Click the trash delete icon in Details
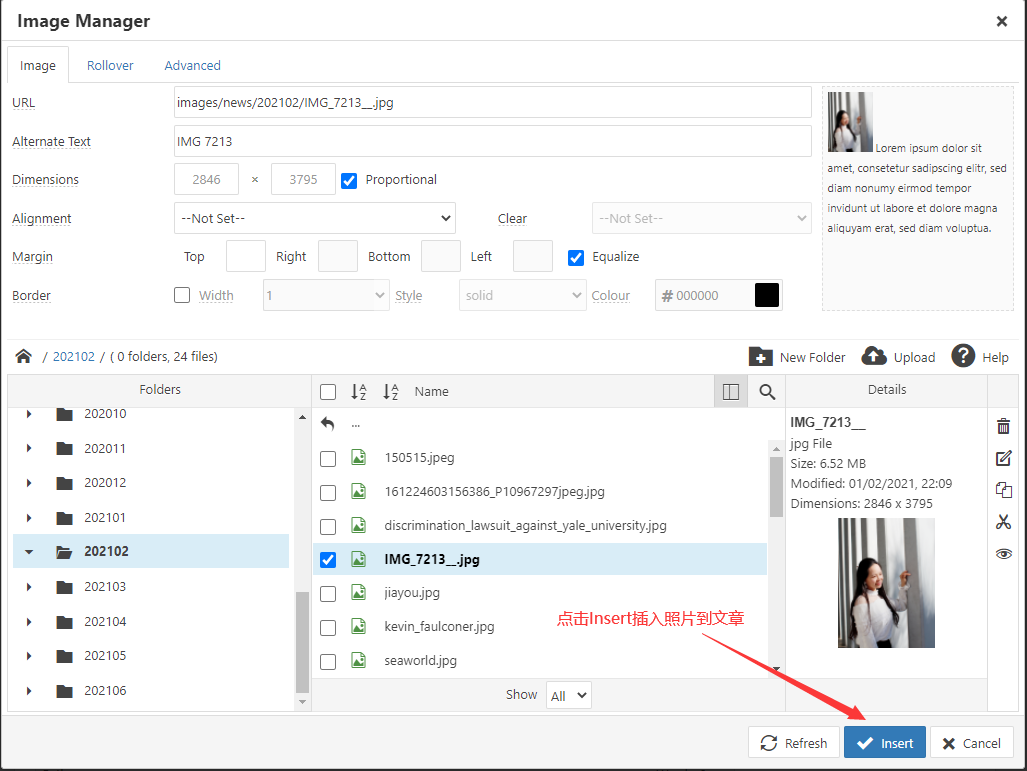 (1003, 426)
